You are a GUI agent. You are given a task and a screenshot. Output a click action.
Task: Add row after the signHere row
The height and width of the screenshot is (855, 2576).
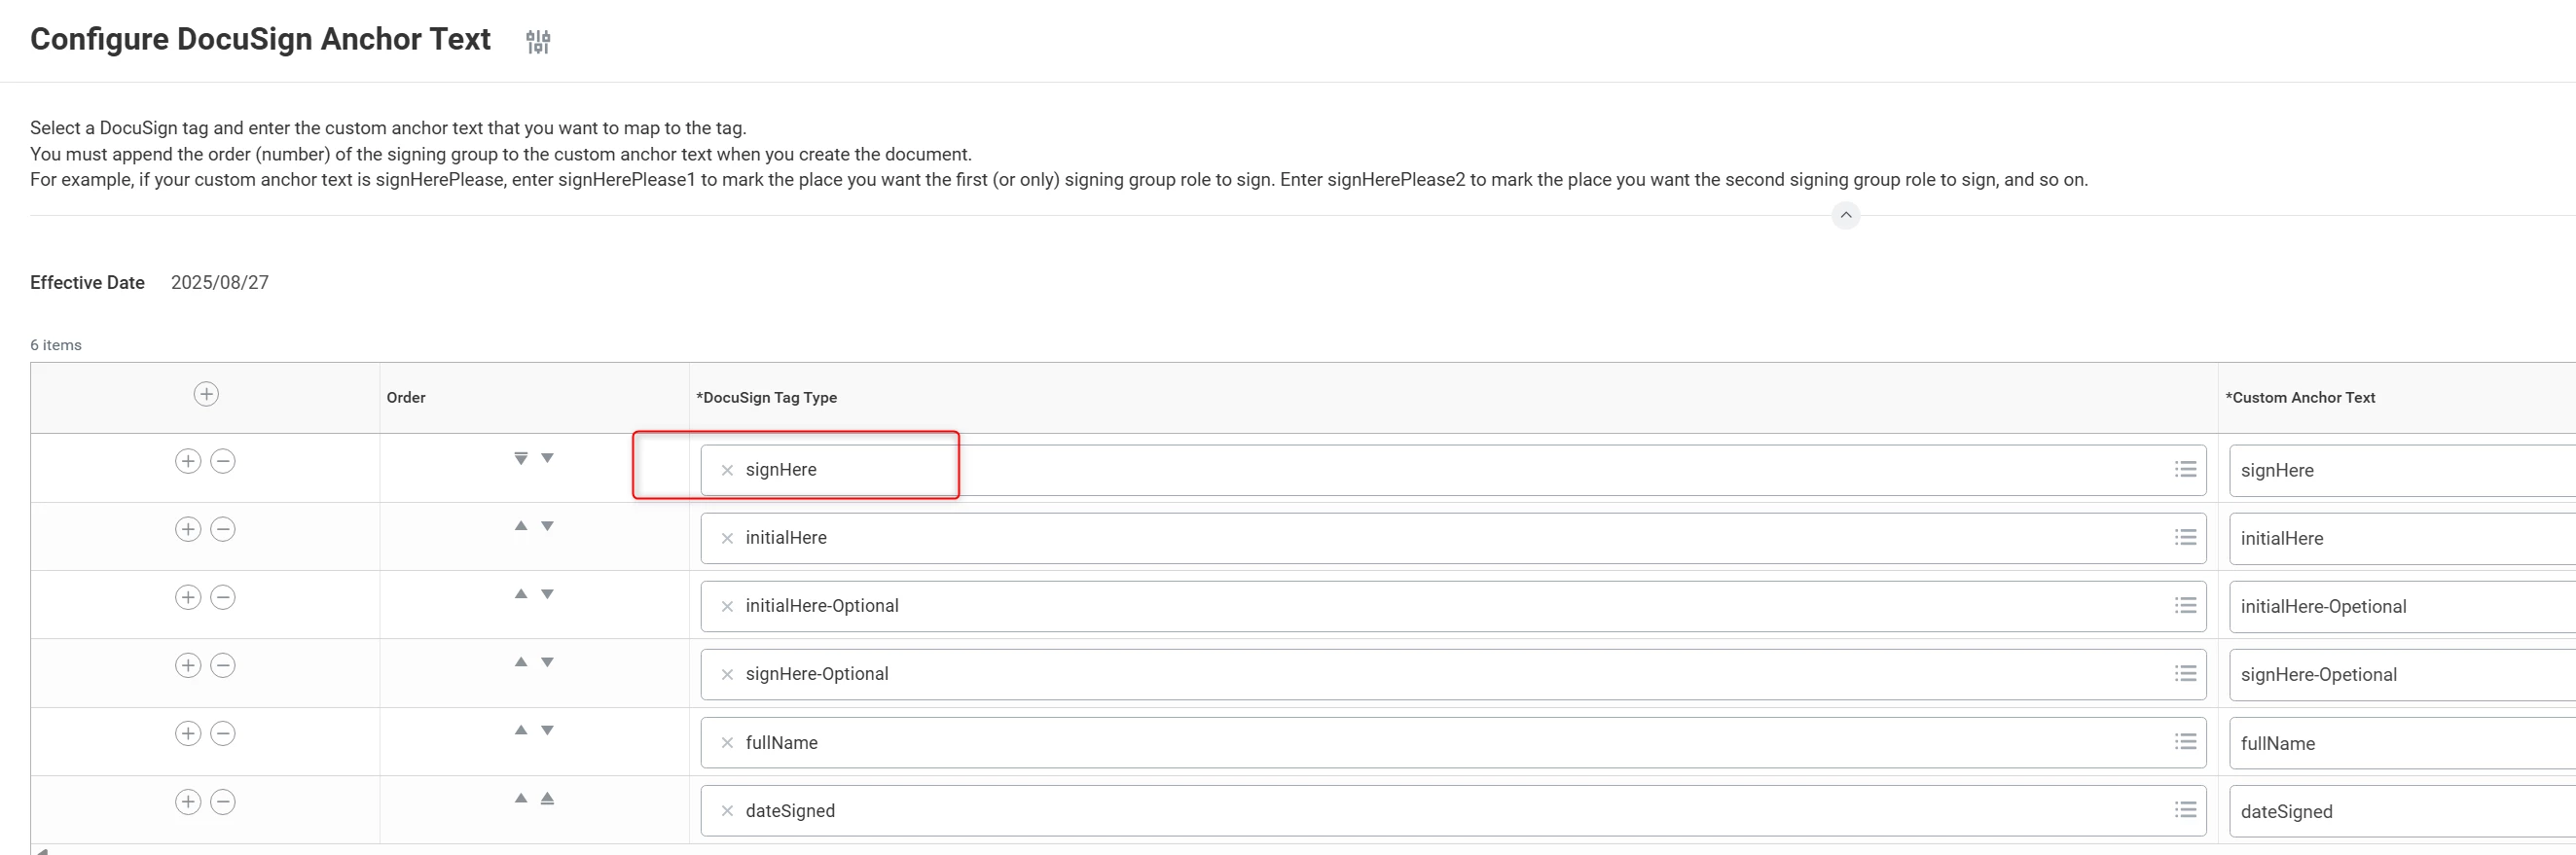click(188, 461)
